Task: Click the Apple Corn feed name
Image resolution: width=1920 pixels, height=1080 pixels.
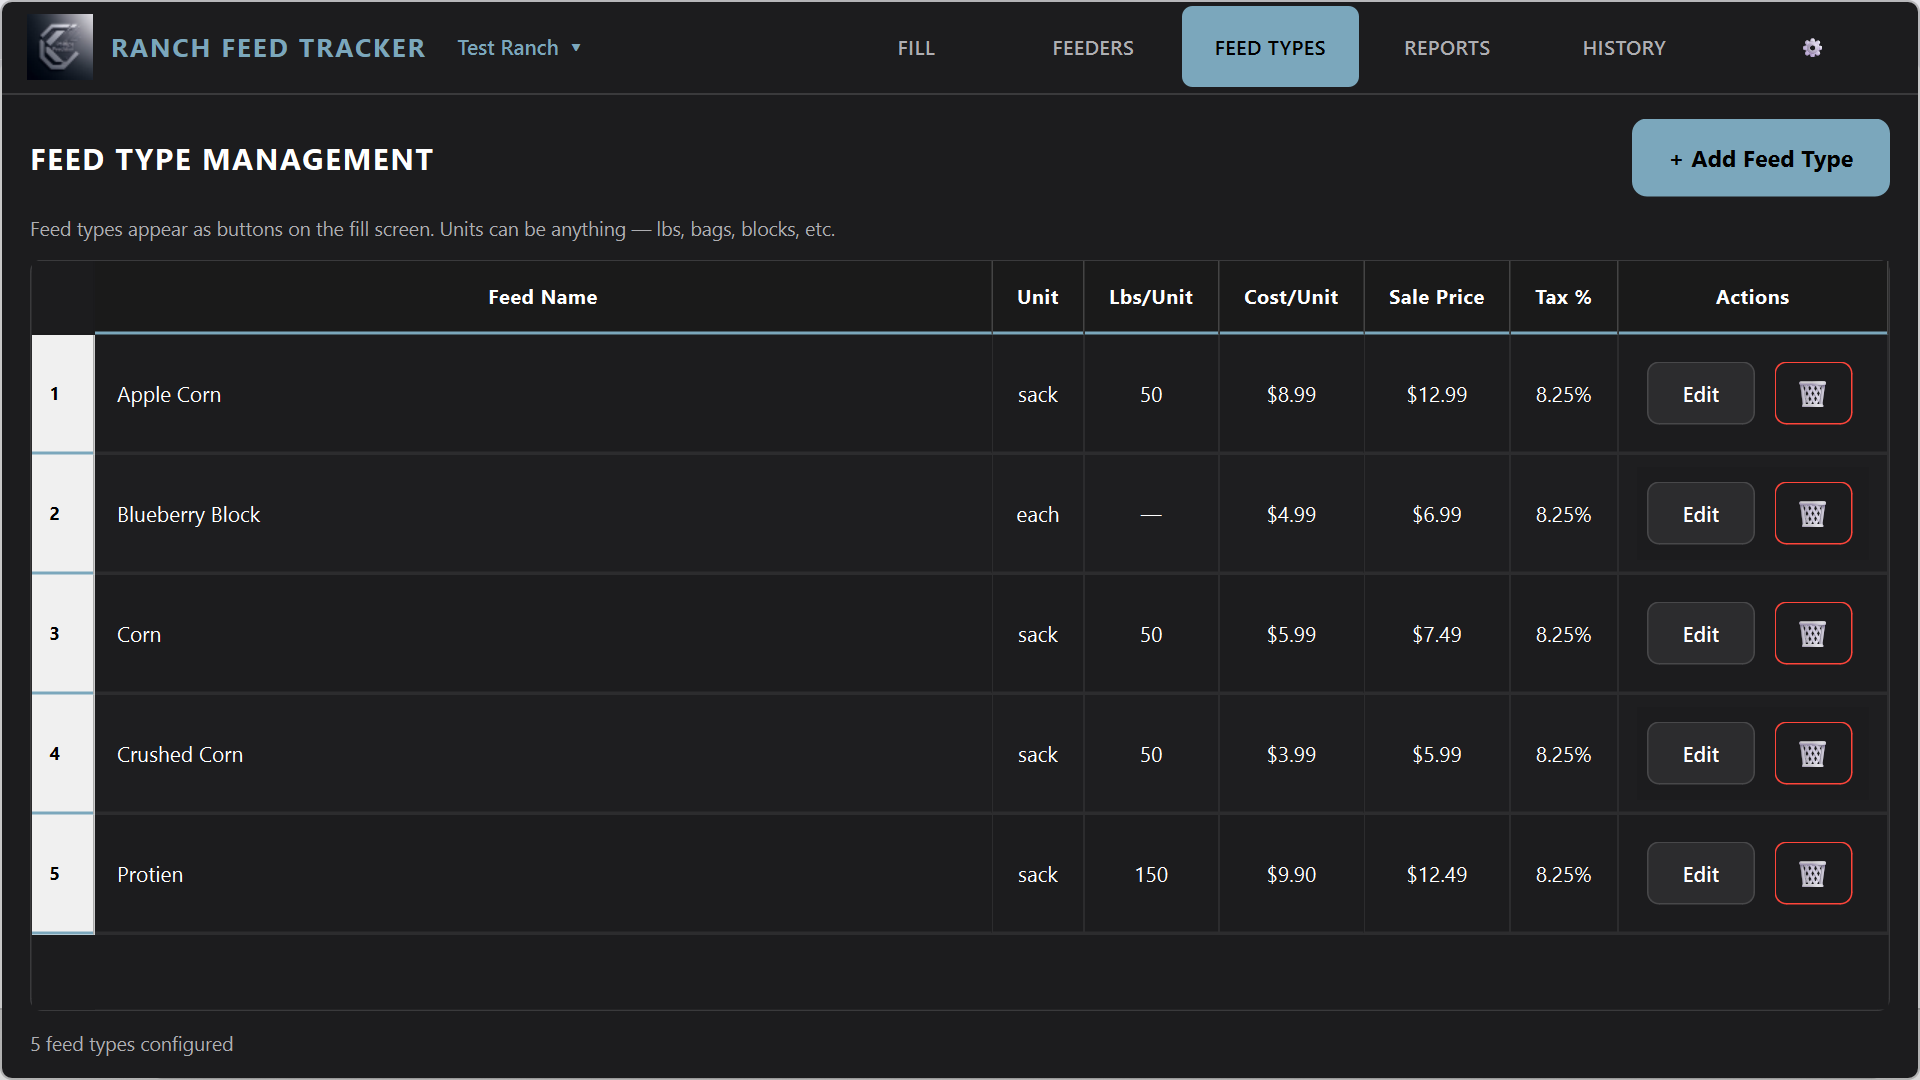Action: (x=169, y=394)
